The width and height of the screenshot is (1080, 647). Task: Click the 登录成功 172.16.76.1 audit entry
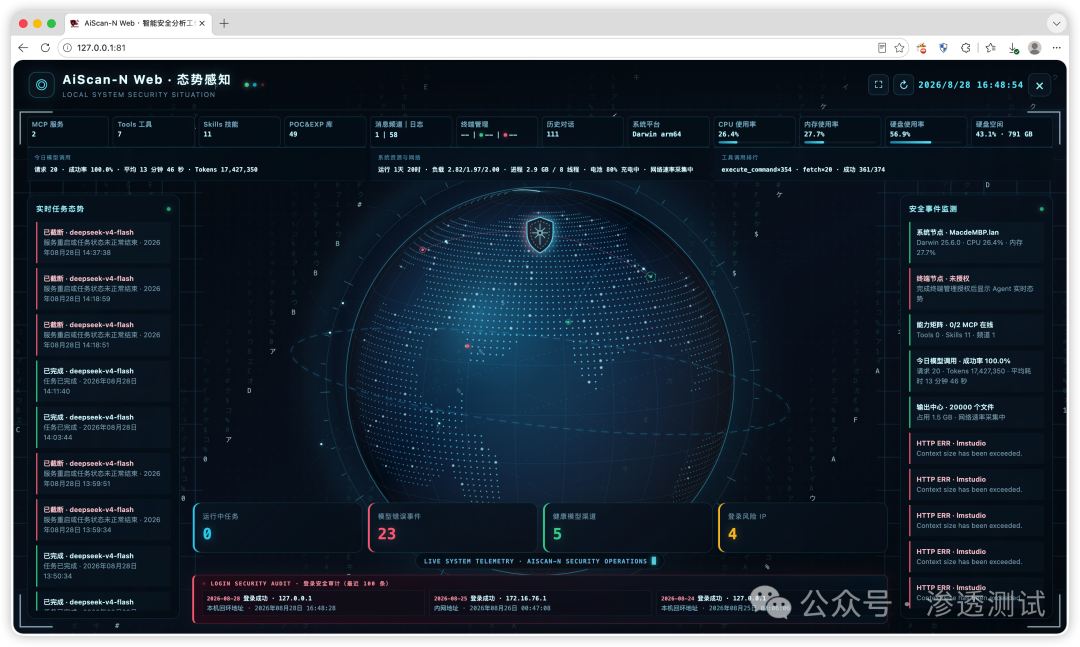pyautogui.click(x=540, y=603)
